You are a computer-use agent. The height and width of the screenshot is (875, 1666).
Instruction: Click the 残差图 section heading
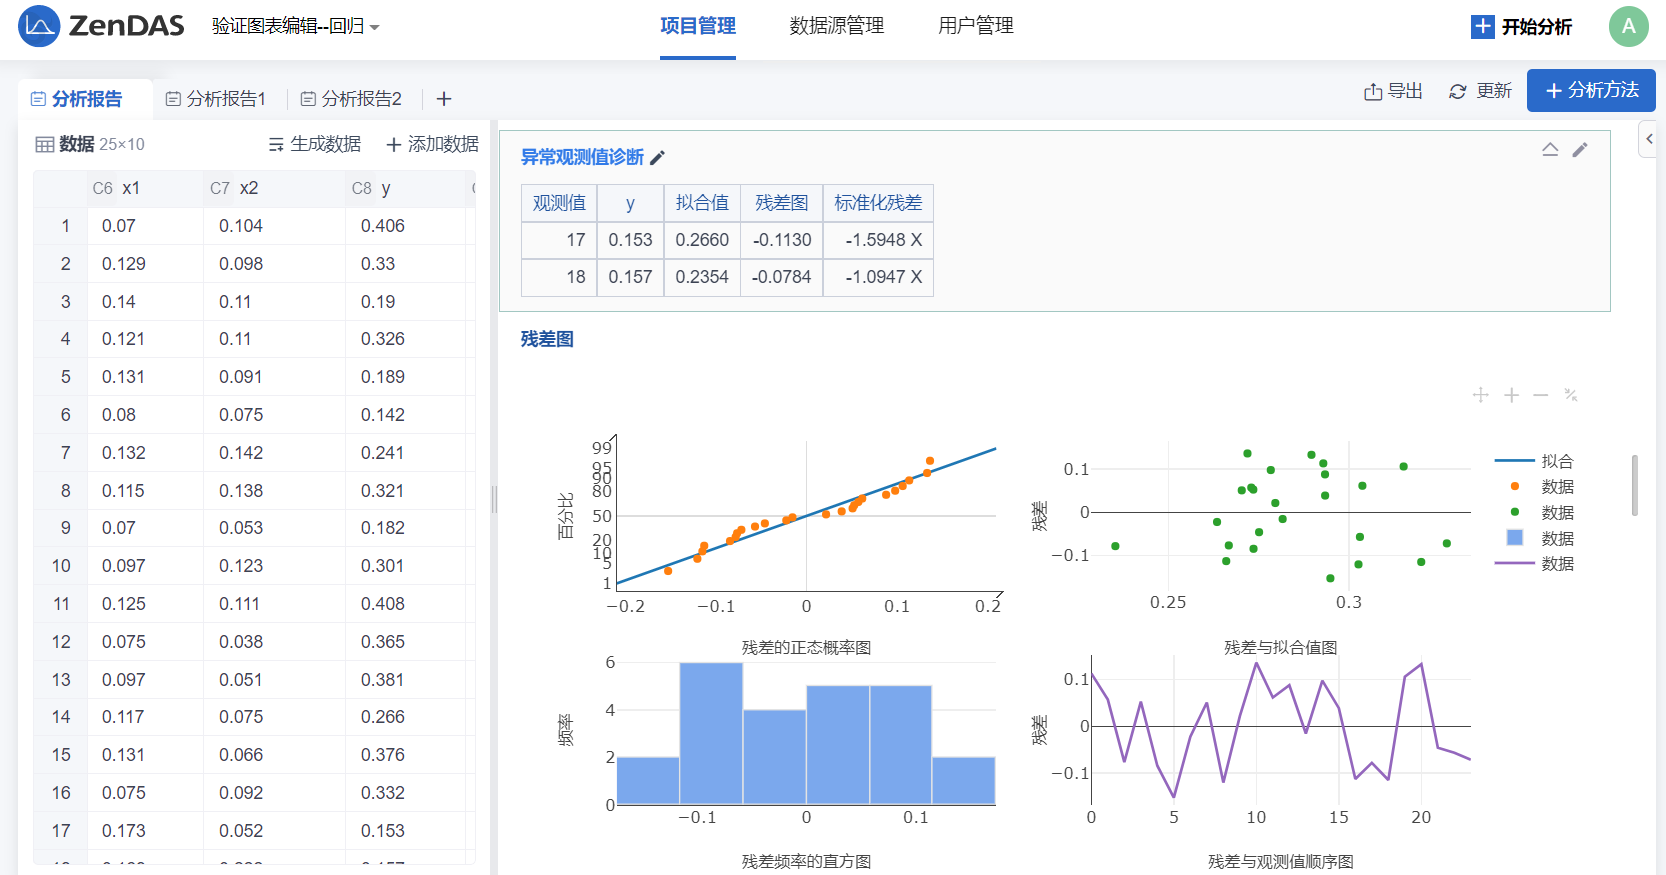[x=547, y=339]
